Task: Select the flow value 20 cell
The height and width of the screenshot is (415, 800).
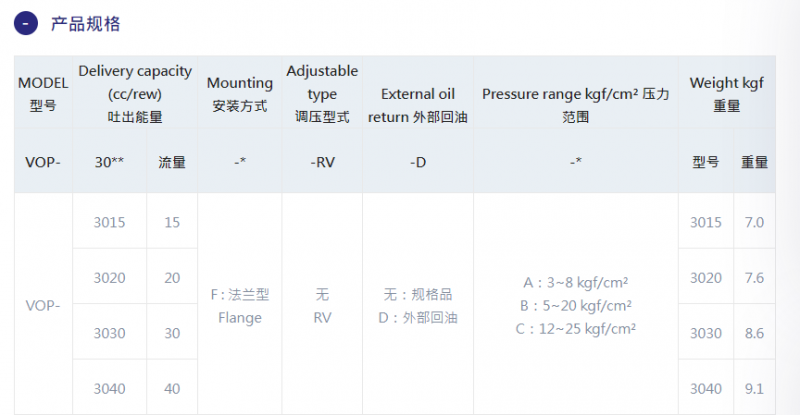Action: click(172, 278)
